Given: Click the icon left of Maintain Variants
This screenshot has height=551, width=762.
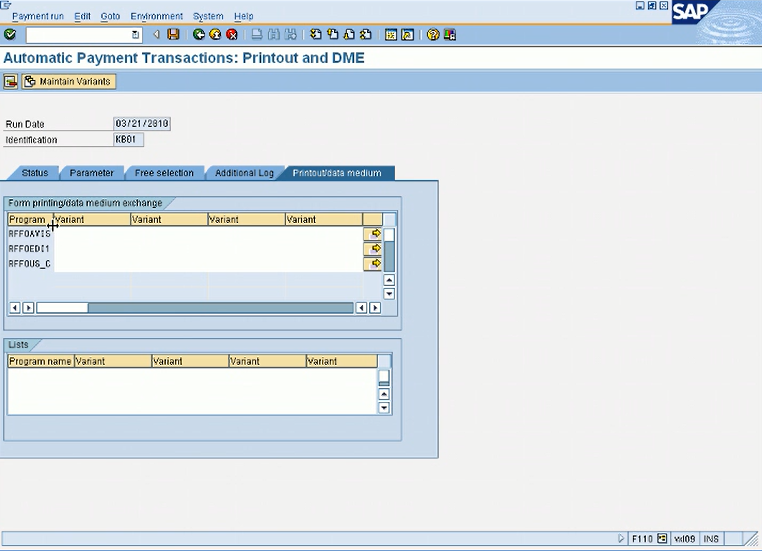Looking at the screenshot, I should click(x=10, y=81).
